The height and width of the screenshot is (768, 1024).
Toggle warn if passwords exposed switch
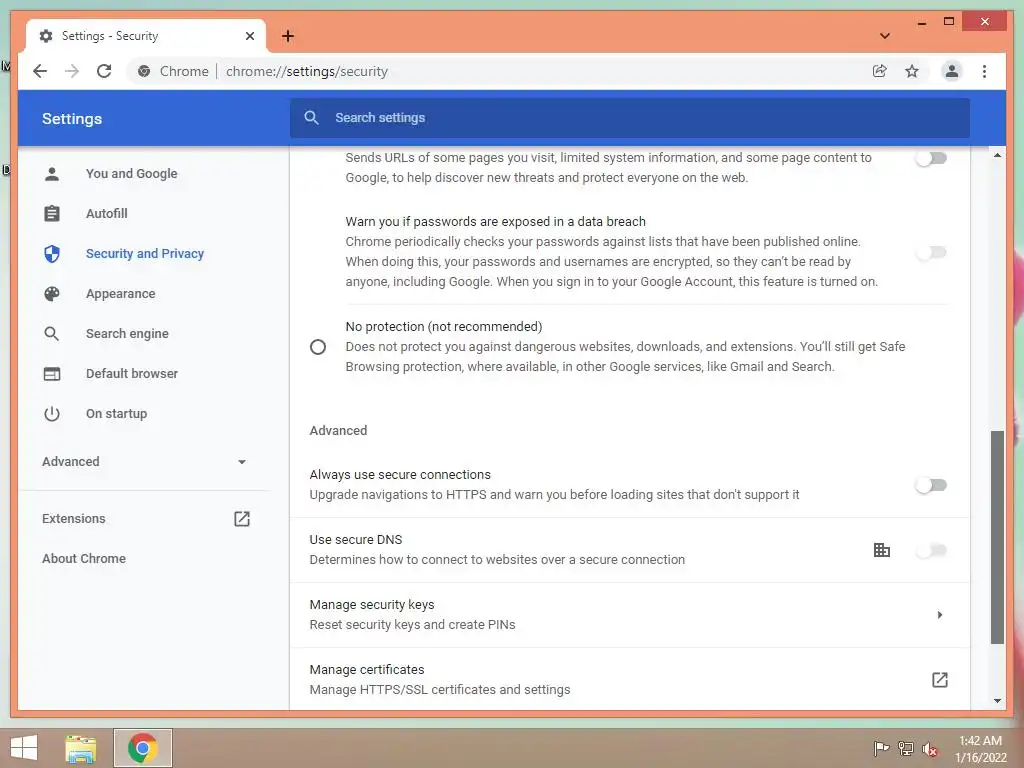pyautogui.click(x=931, y=252)
